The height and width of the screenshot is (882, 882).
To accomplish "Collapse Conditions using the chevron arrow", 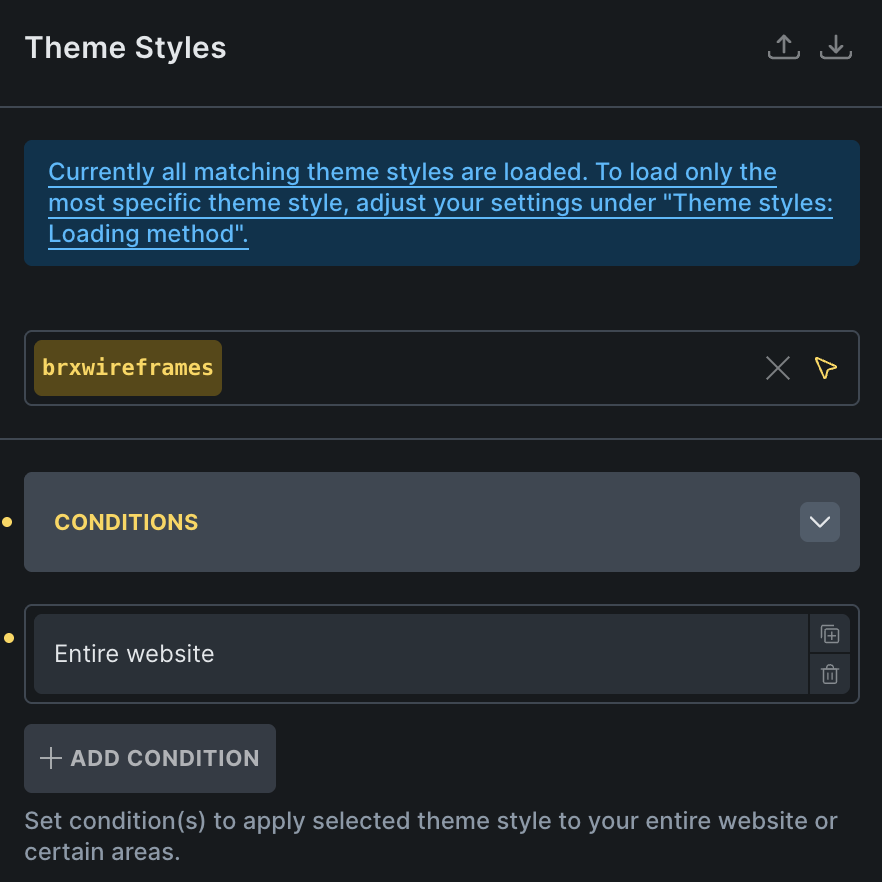I will click(819, 522).
